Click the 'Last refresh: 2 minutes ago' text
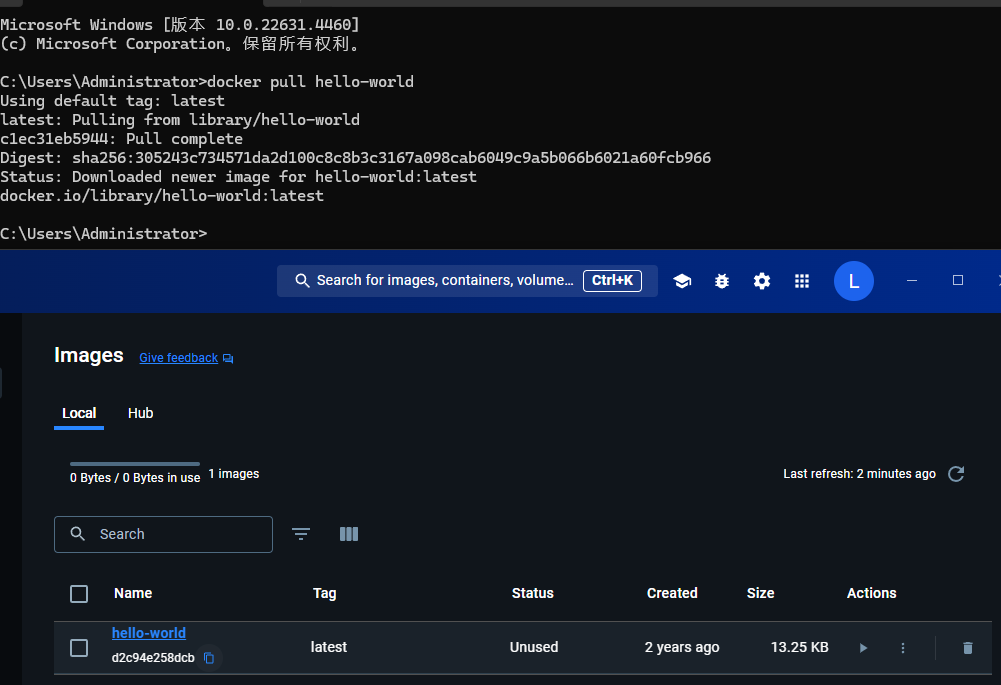Image resolution: width=1001 pixels, height=685 pixels. 859,474
